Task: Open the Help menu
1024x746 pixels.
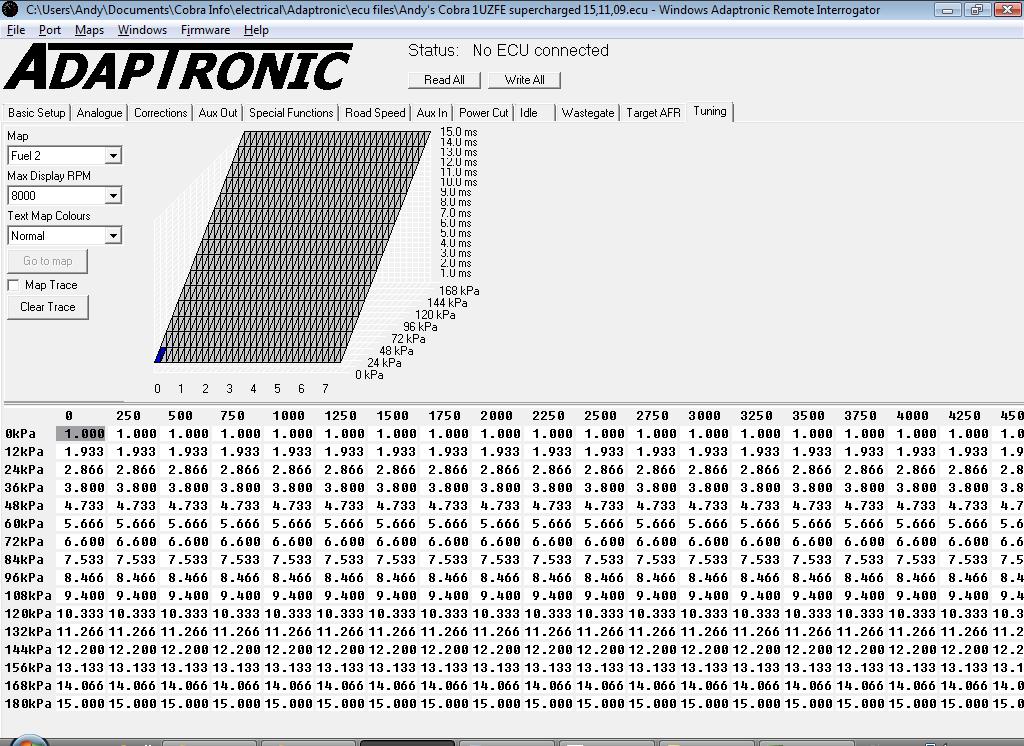Action: [256, 30]
